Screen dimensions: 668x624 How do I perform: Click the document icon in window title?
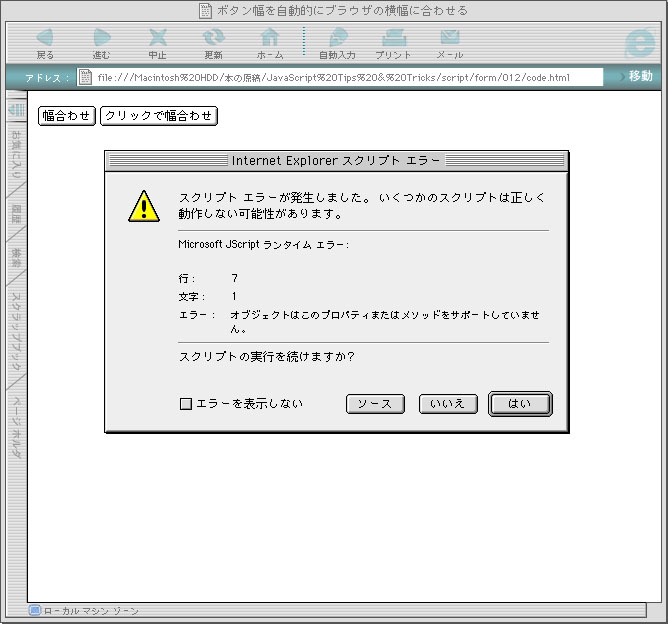[x=205, y=11]
